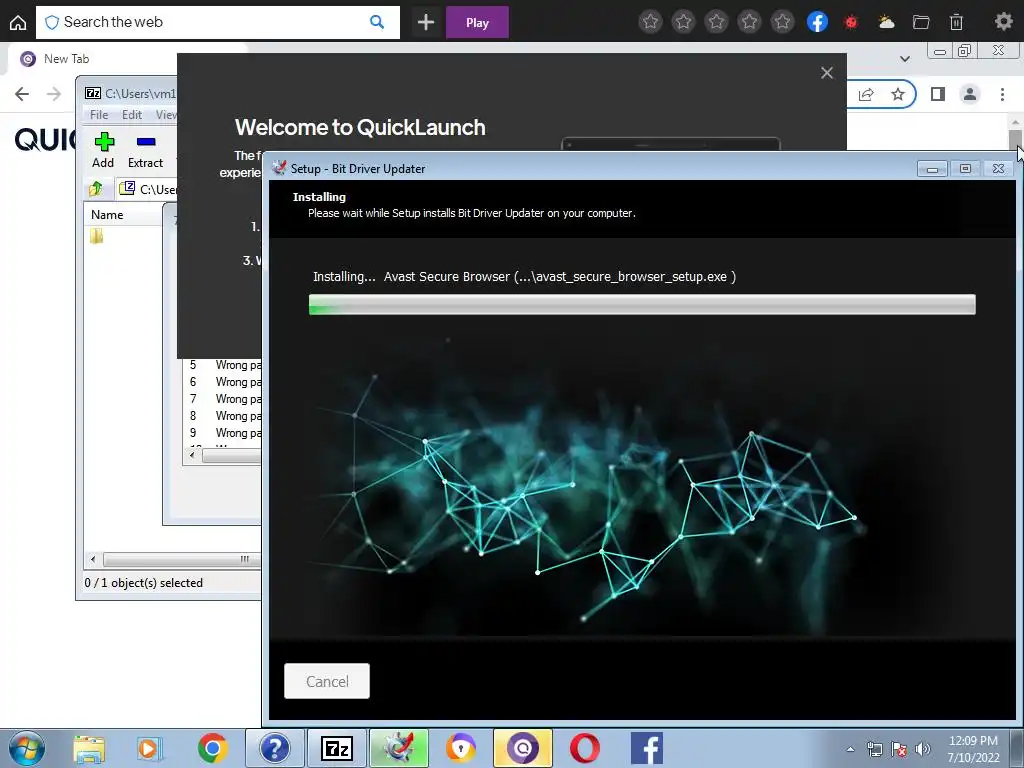This screenshot has height=768, width=1024.
Task: Click the 7-Zip horizontal scrollbar thumb
Action: coord(180,560)
